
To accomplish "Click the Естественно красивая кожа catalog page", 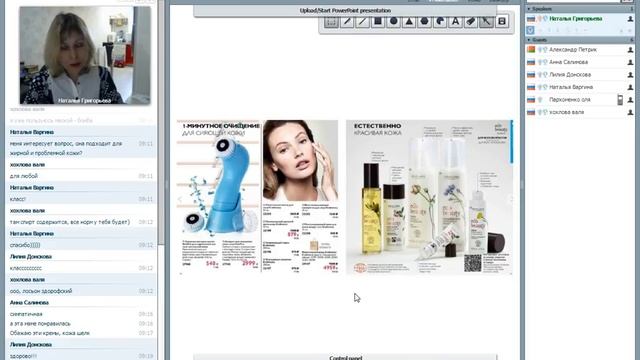I will [429, 197].
